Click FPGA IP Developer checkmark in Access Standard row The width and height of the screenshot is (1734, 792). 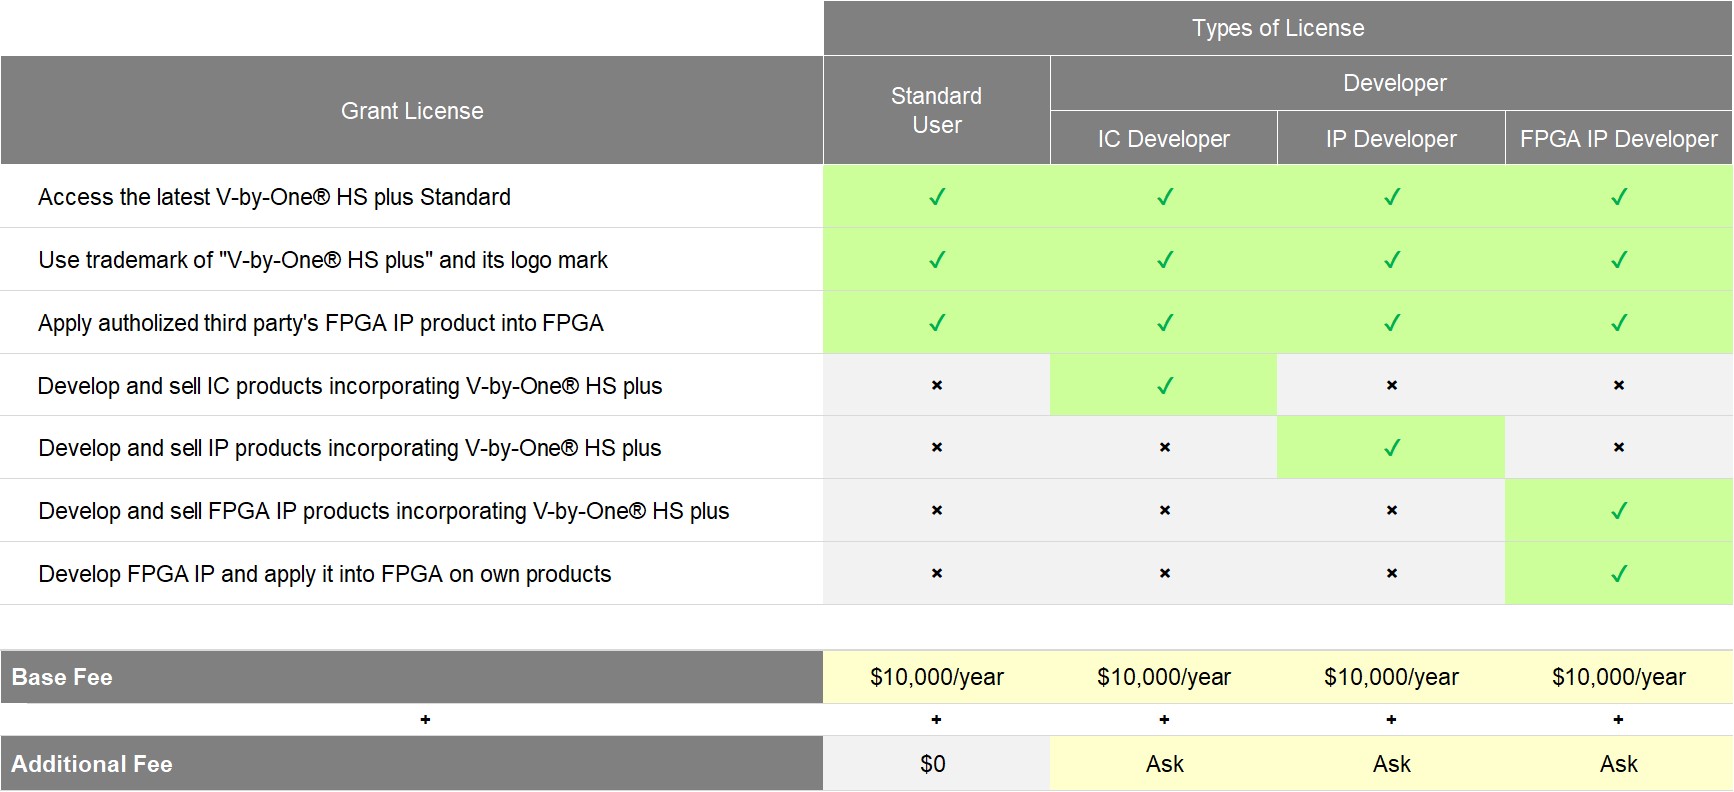point(1619,197)
